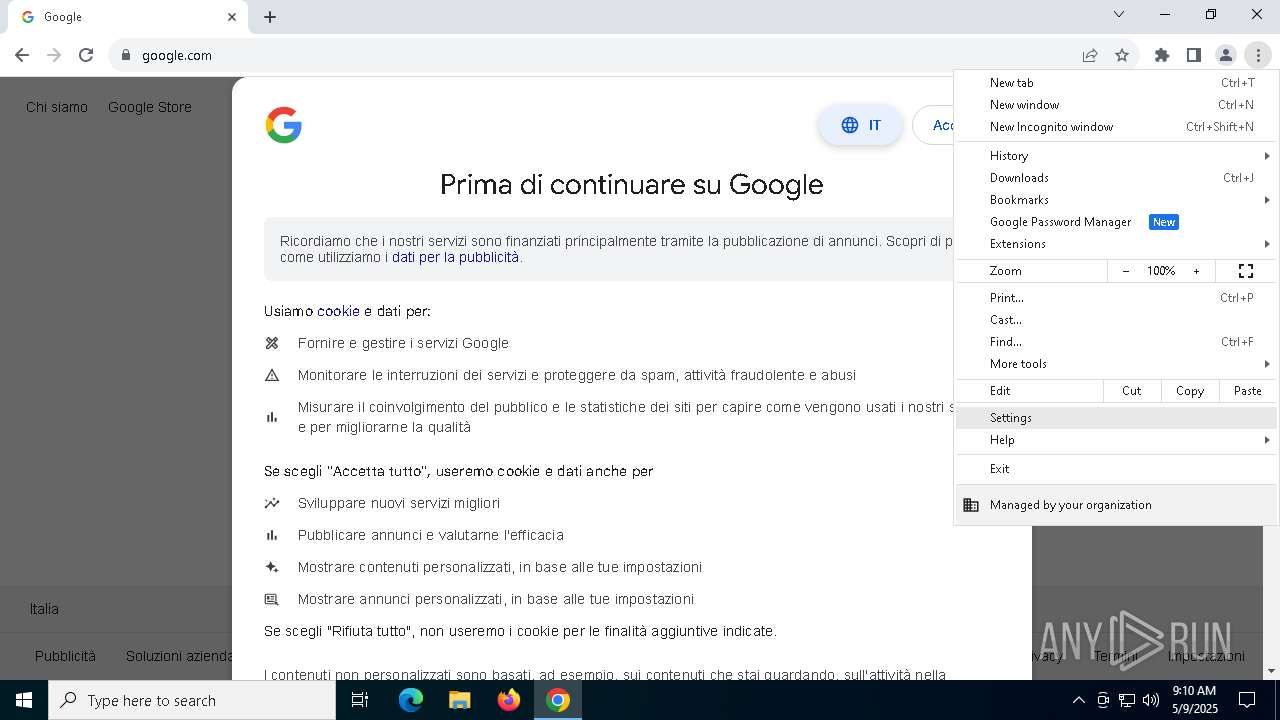This screenshot has width=1280, height=720.
Task: Click the padlock site info icon
Action: pos(126,55)
